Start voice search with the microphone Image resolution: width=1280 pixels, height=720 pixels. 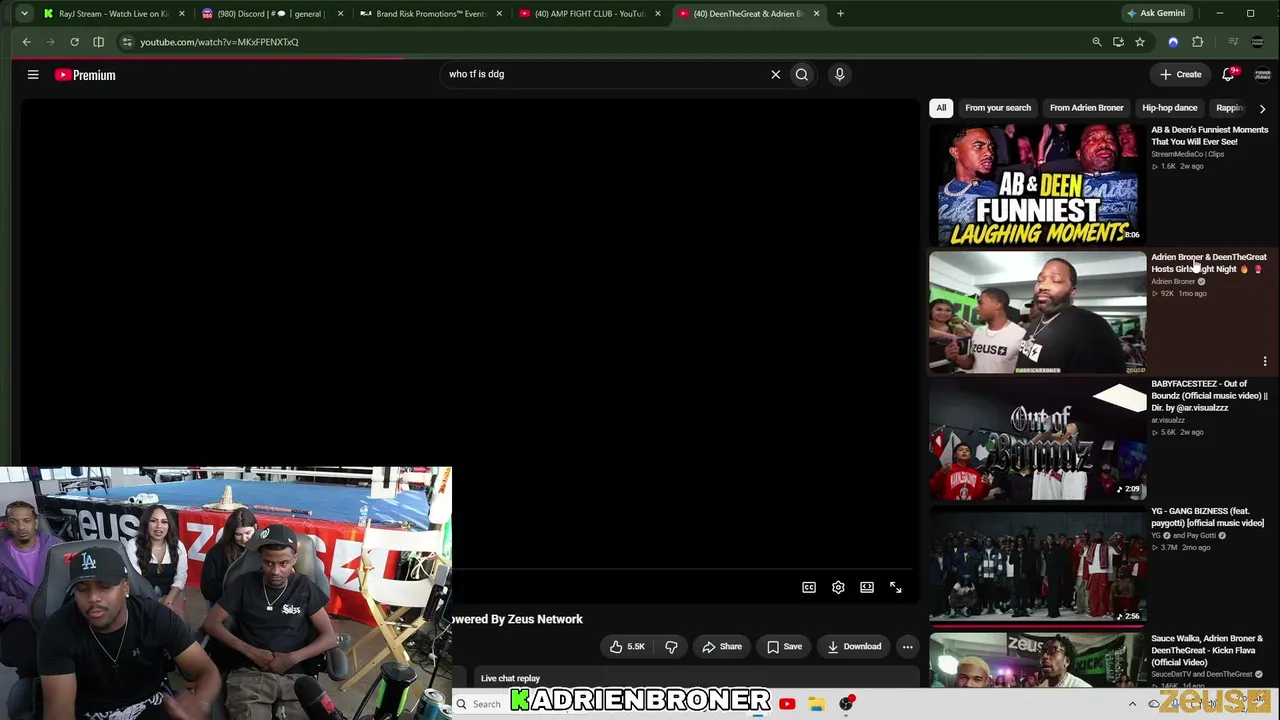point(840,74)
